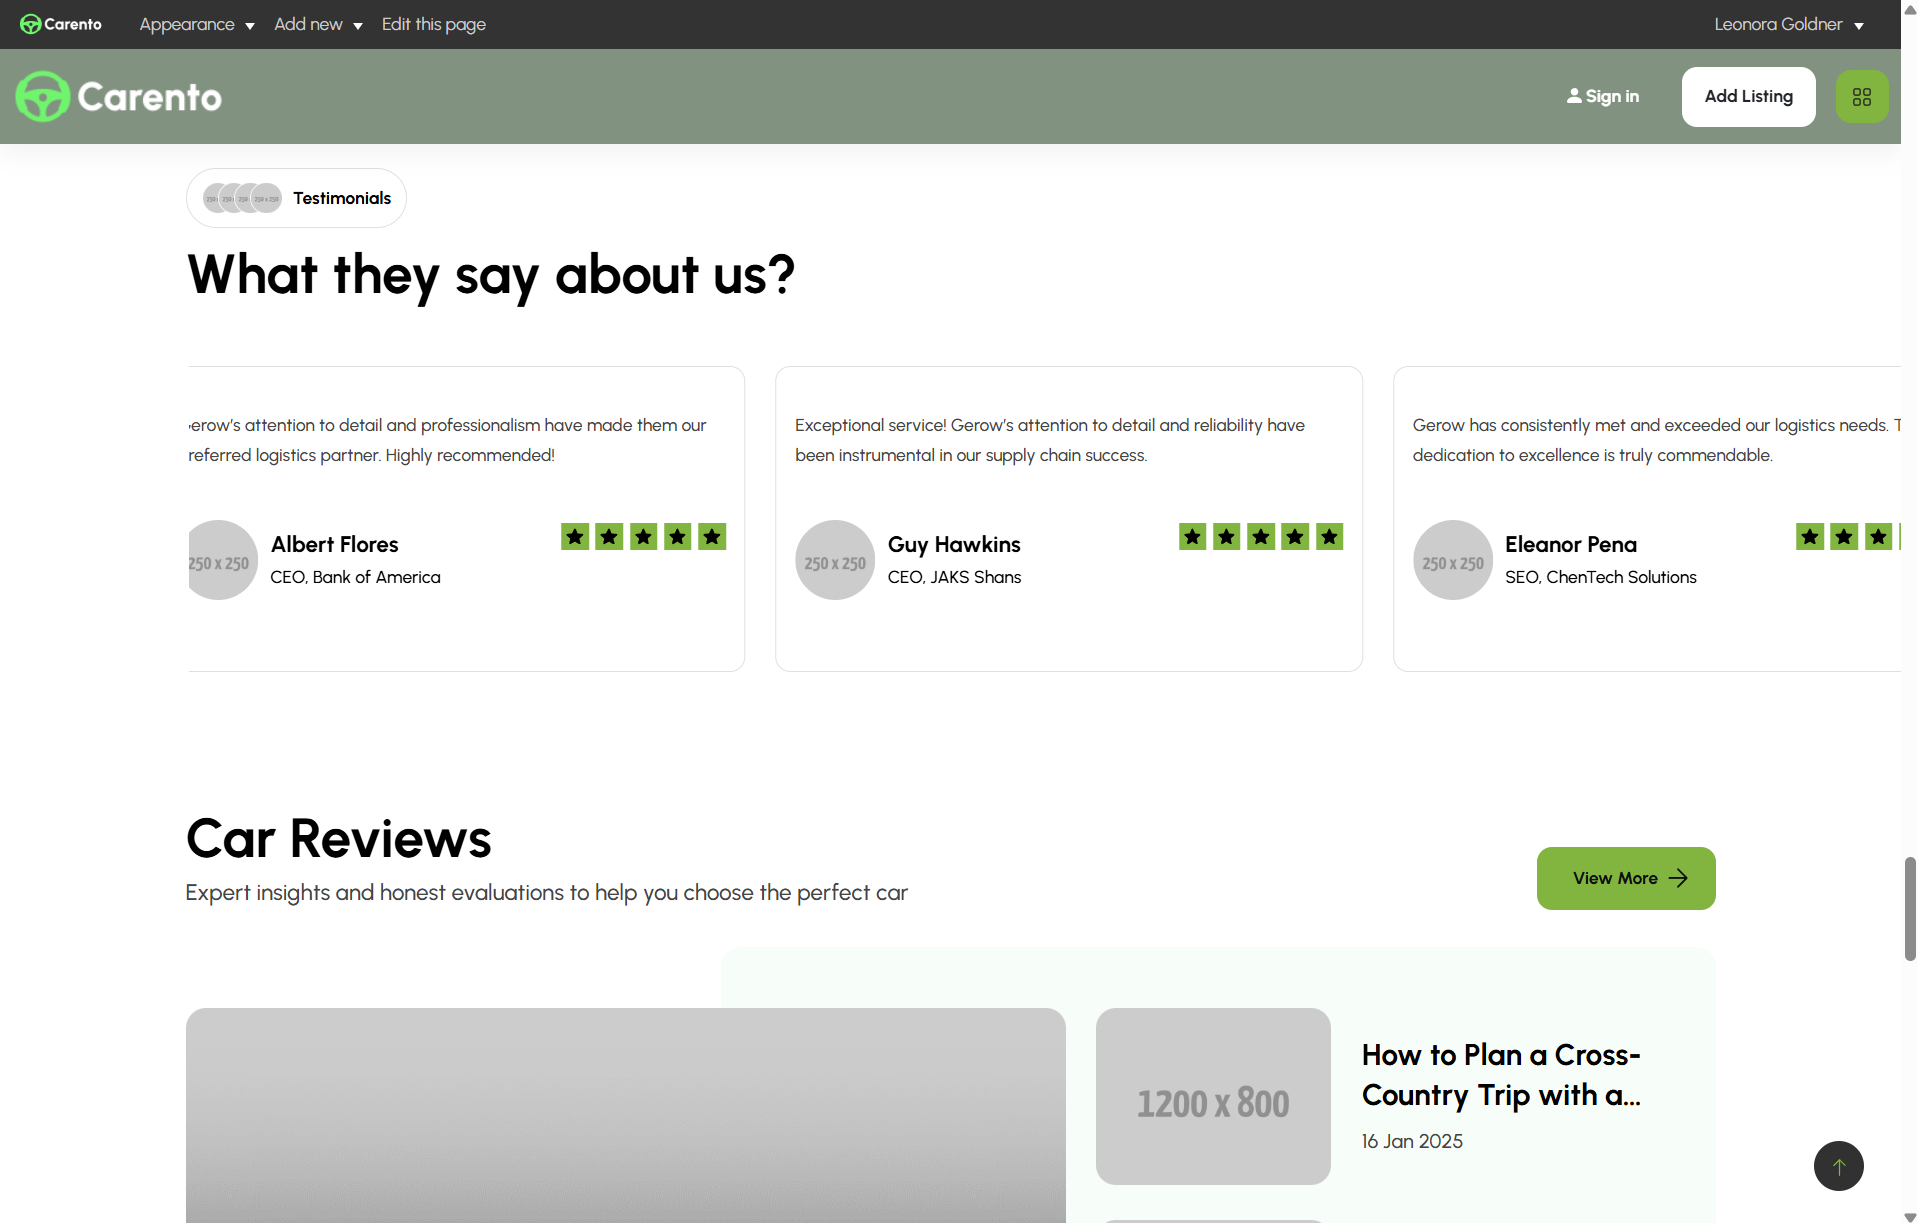Screen dimensions: 1918x1223
Task: Click Guy Hawkins avatar image
Action: pyautogui.click(x=835, y=560)
